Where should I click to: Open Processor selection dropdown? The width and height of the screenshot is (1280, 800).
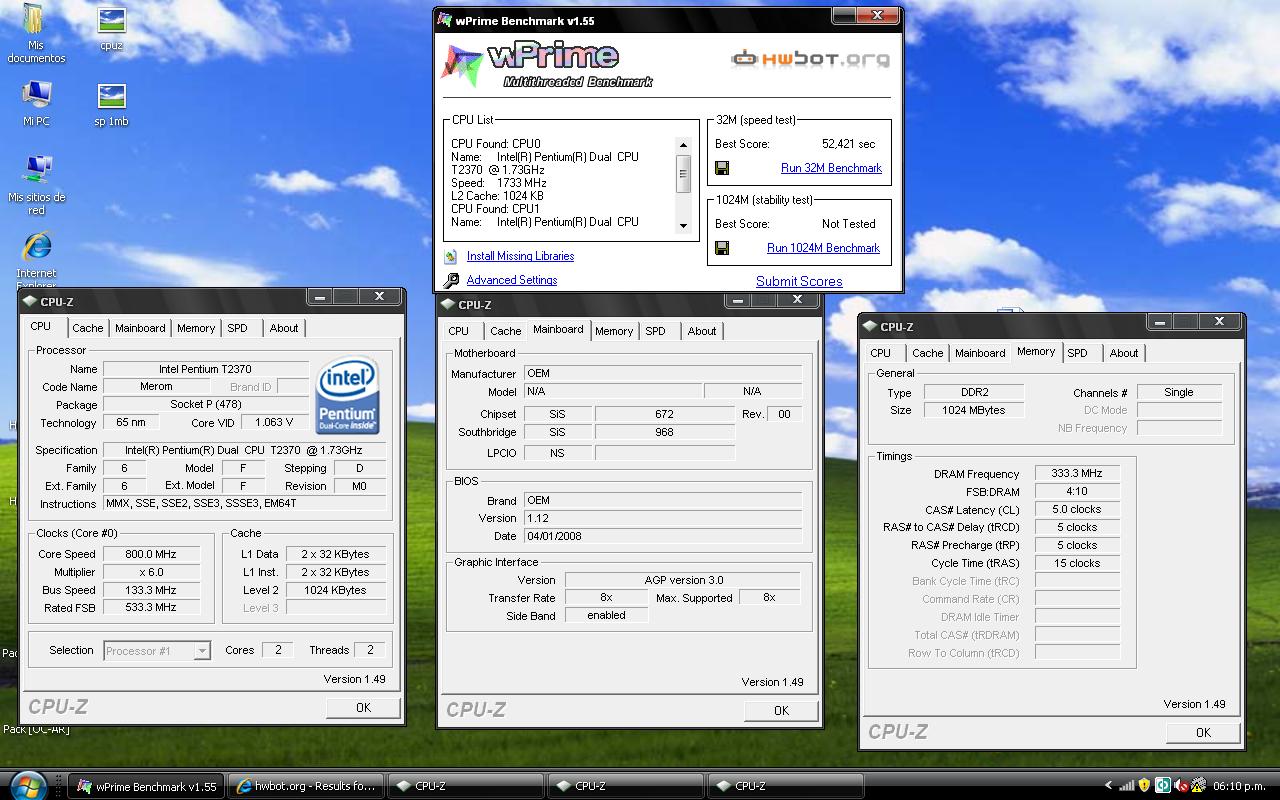click(157, 651)
